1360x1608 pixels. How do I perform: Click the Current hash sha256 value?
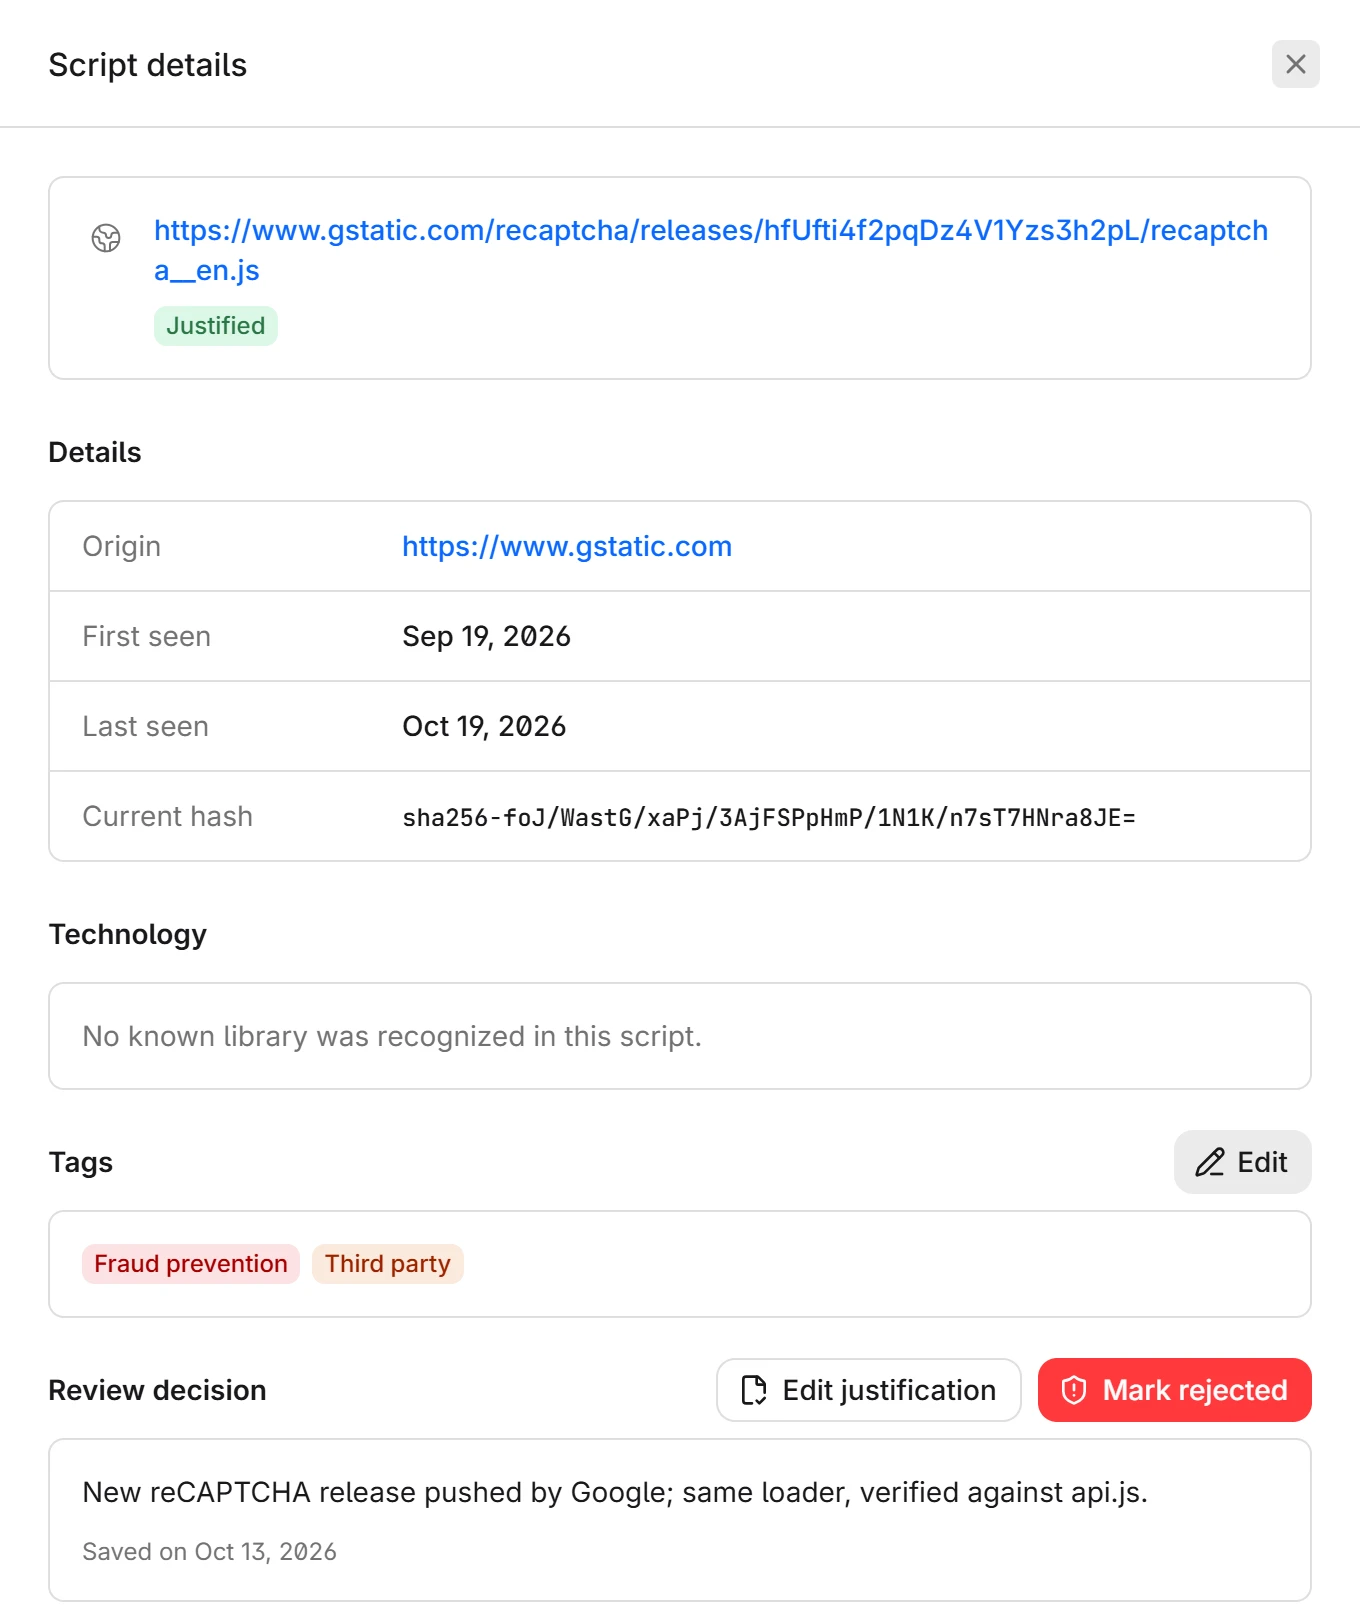coord(769,818)
